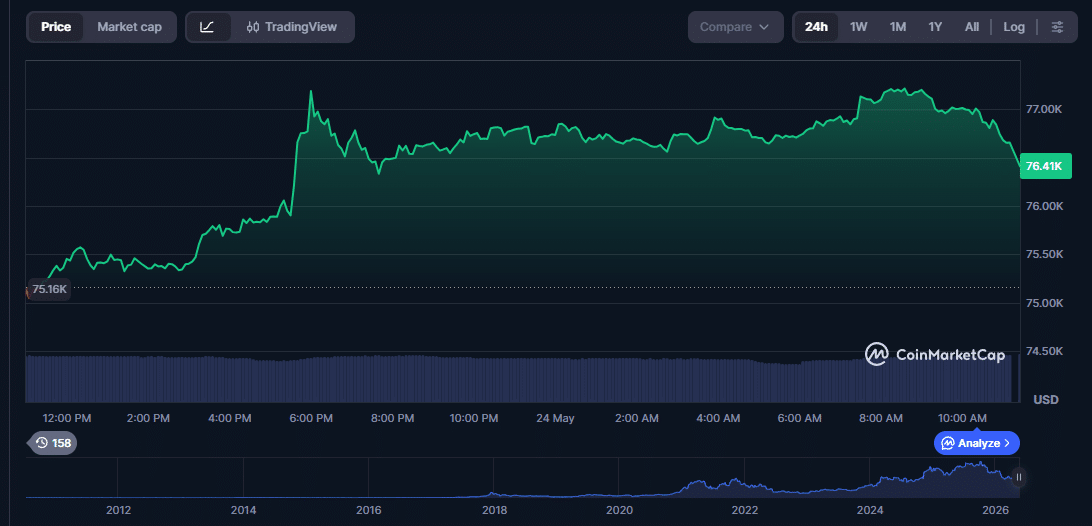Click the 76.00K axis label
1092x526 pixels.
tap(1043, 206)
